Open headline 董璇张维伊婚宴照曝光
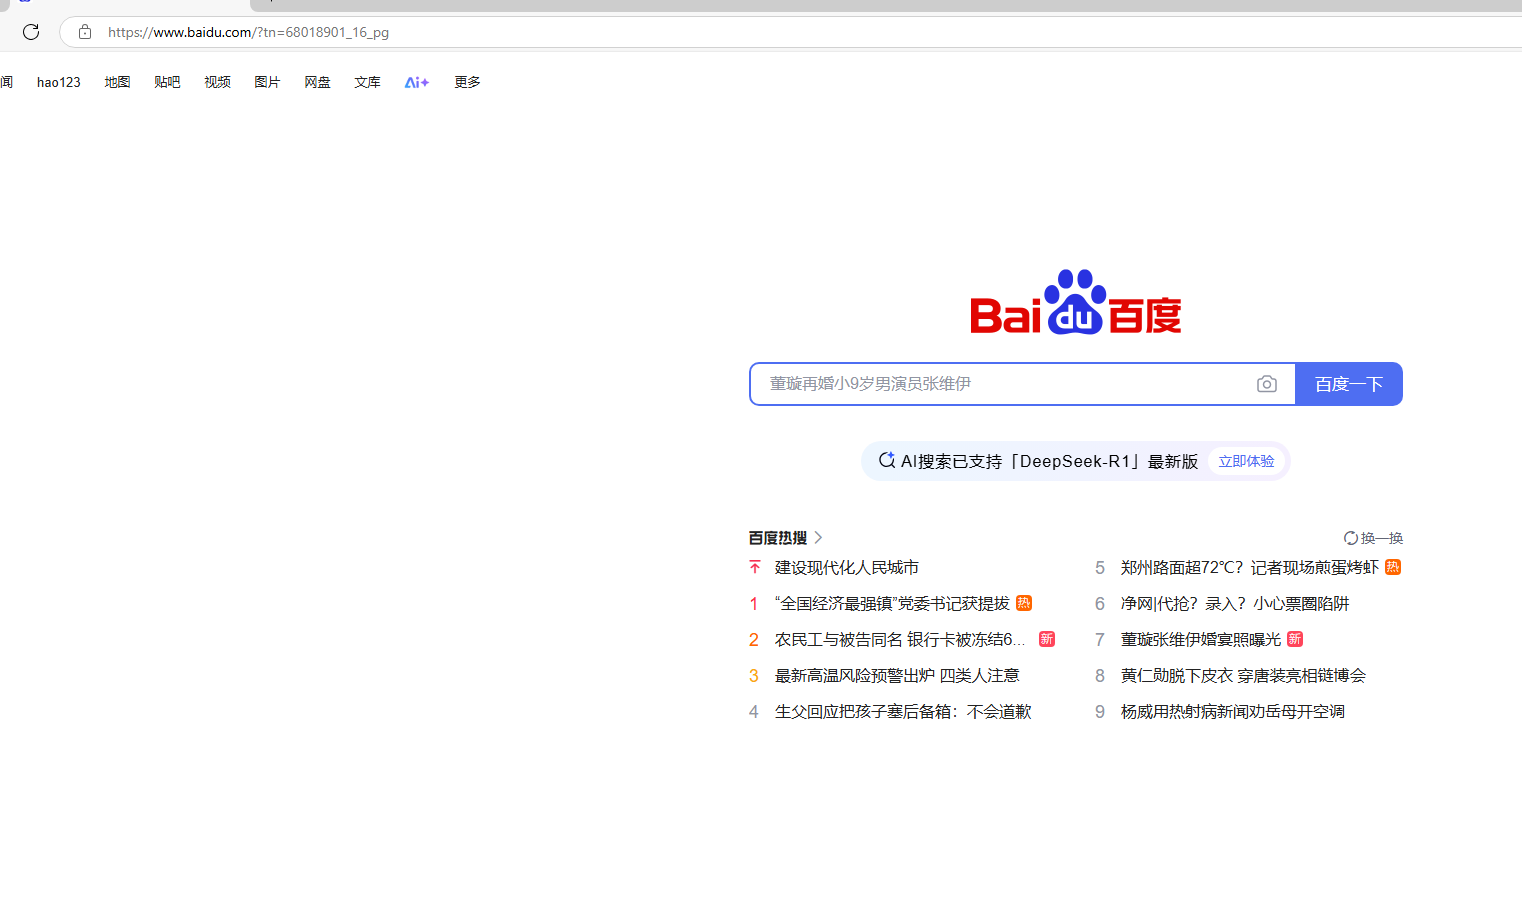Image resolution: width=1522 pixels, height=902 pixels. [x=1201, y=639]
